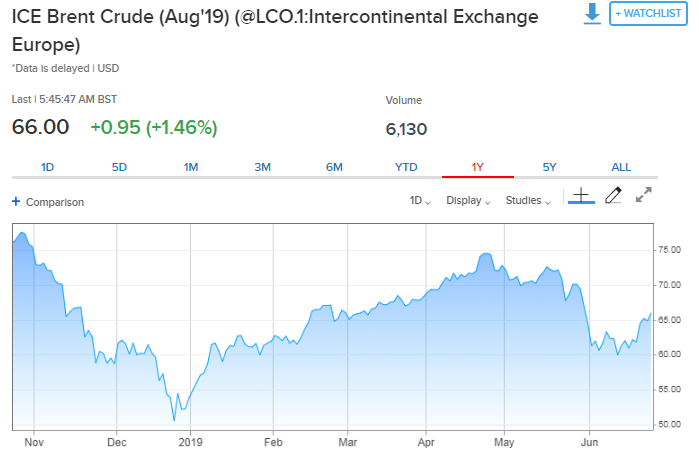
Task: Show the YTD time range
Action: tap(406, 167)
